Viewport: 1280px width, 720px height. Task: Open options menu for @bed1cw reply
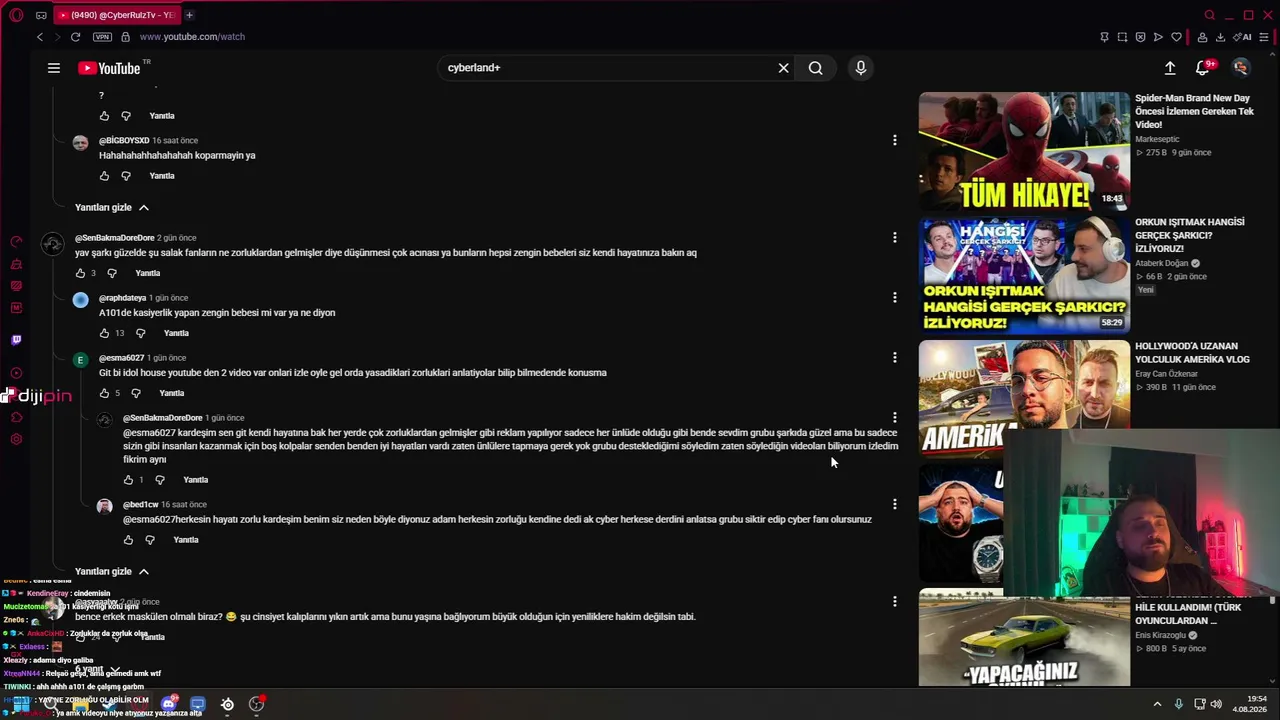point(894,505)
